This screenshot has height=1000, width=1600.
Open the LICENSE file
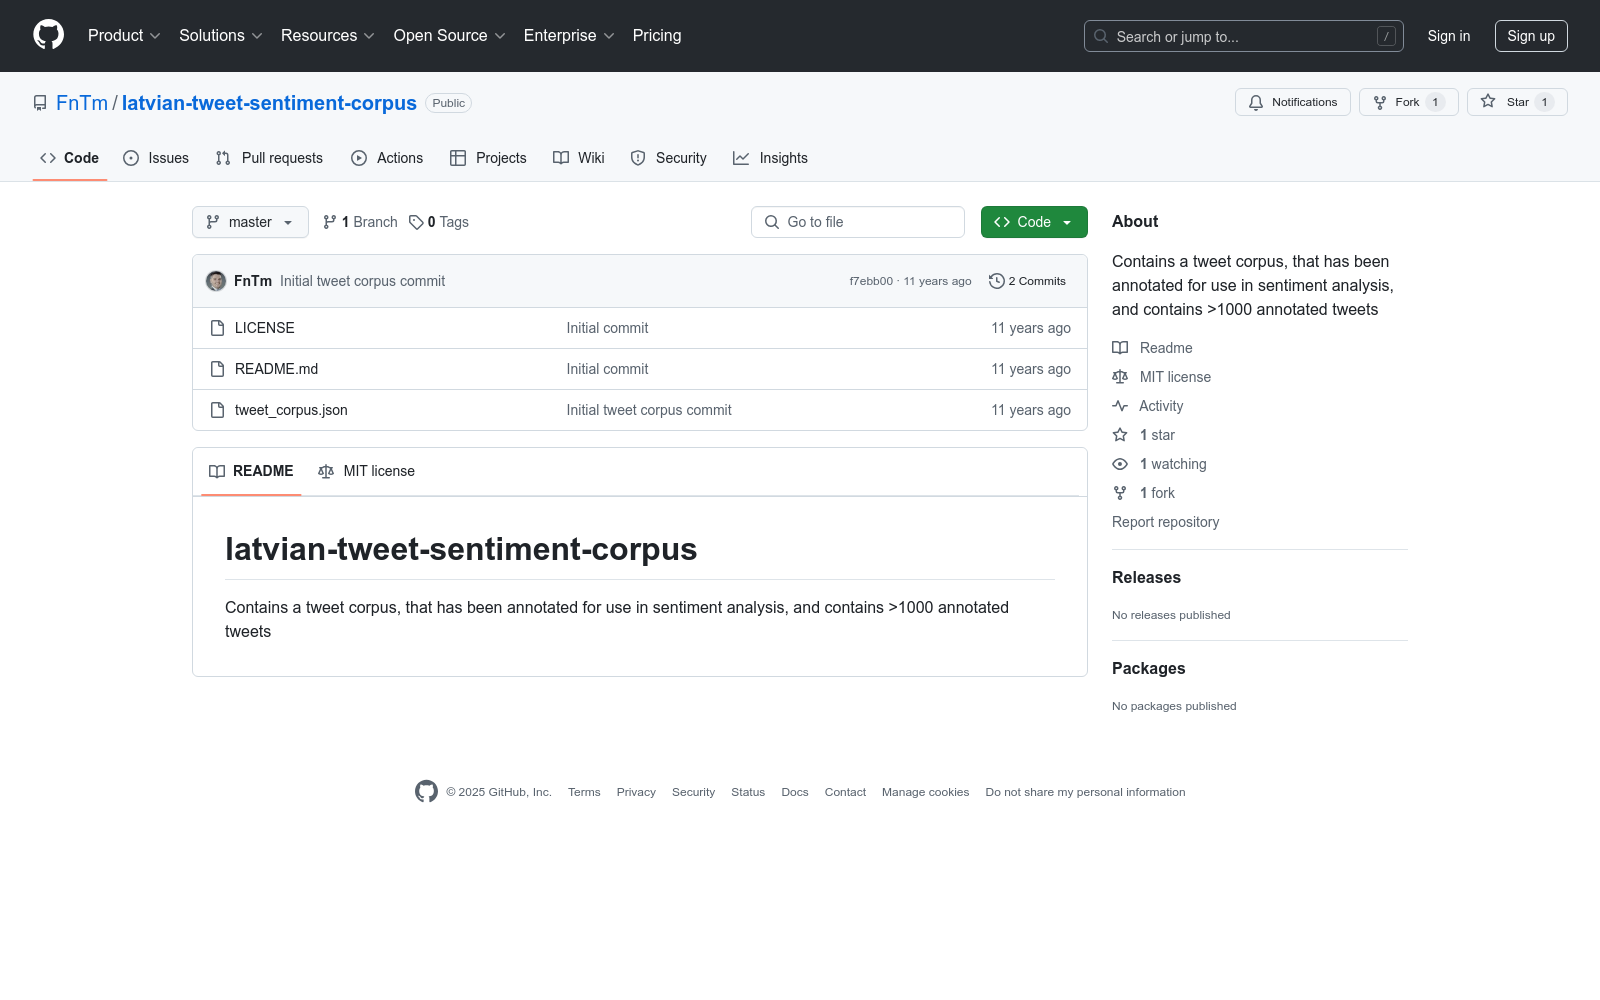click(265, 328)
